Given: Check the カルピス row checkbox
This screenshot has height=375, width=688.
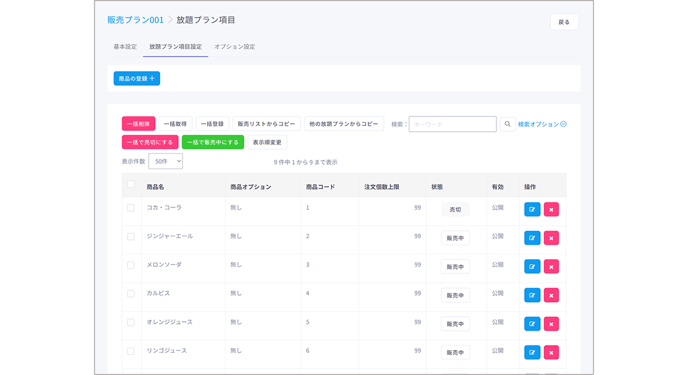Looking at the screenshot, I should [x=131, y=293].
